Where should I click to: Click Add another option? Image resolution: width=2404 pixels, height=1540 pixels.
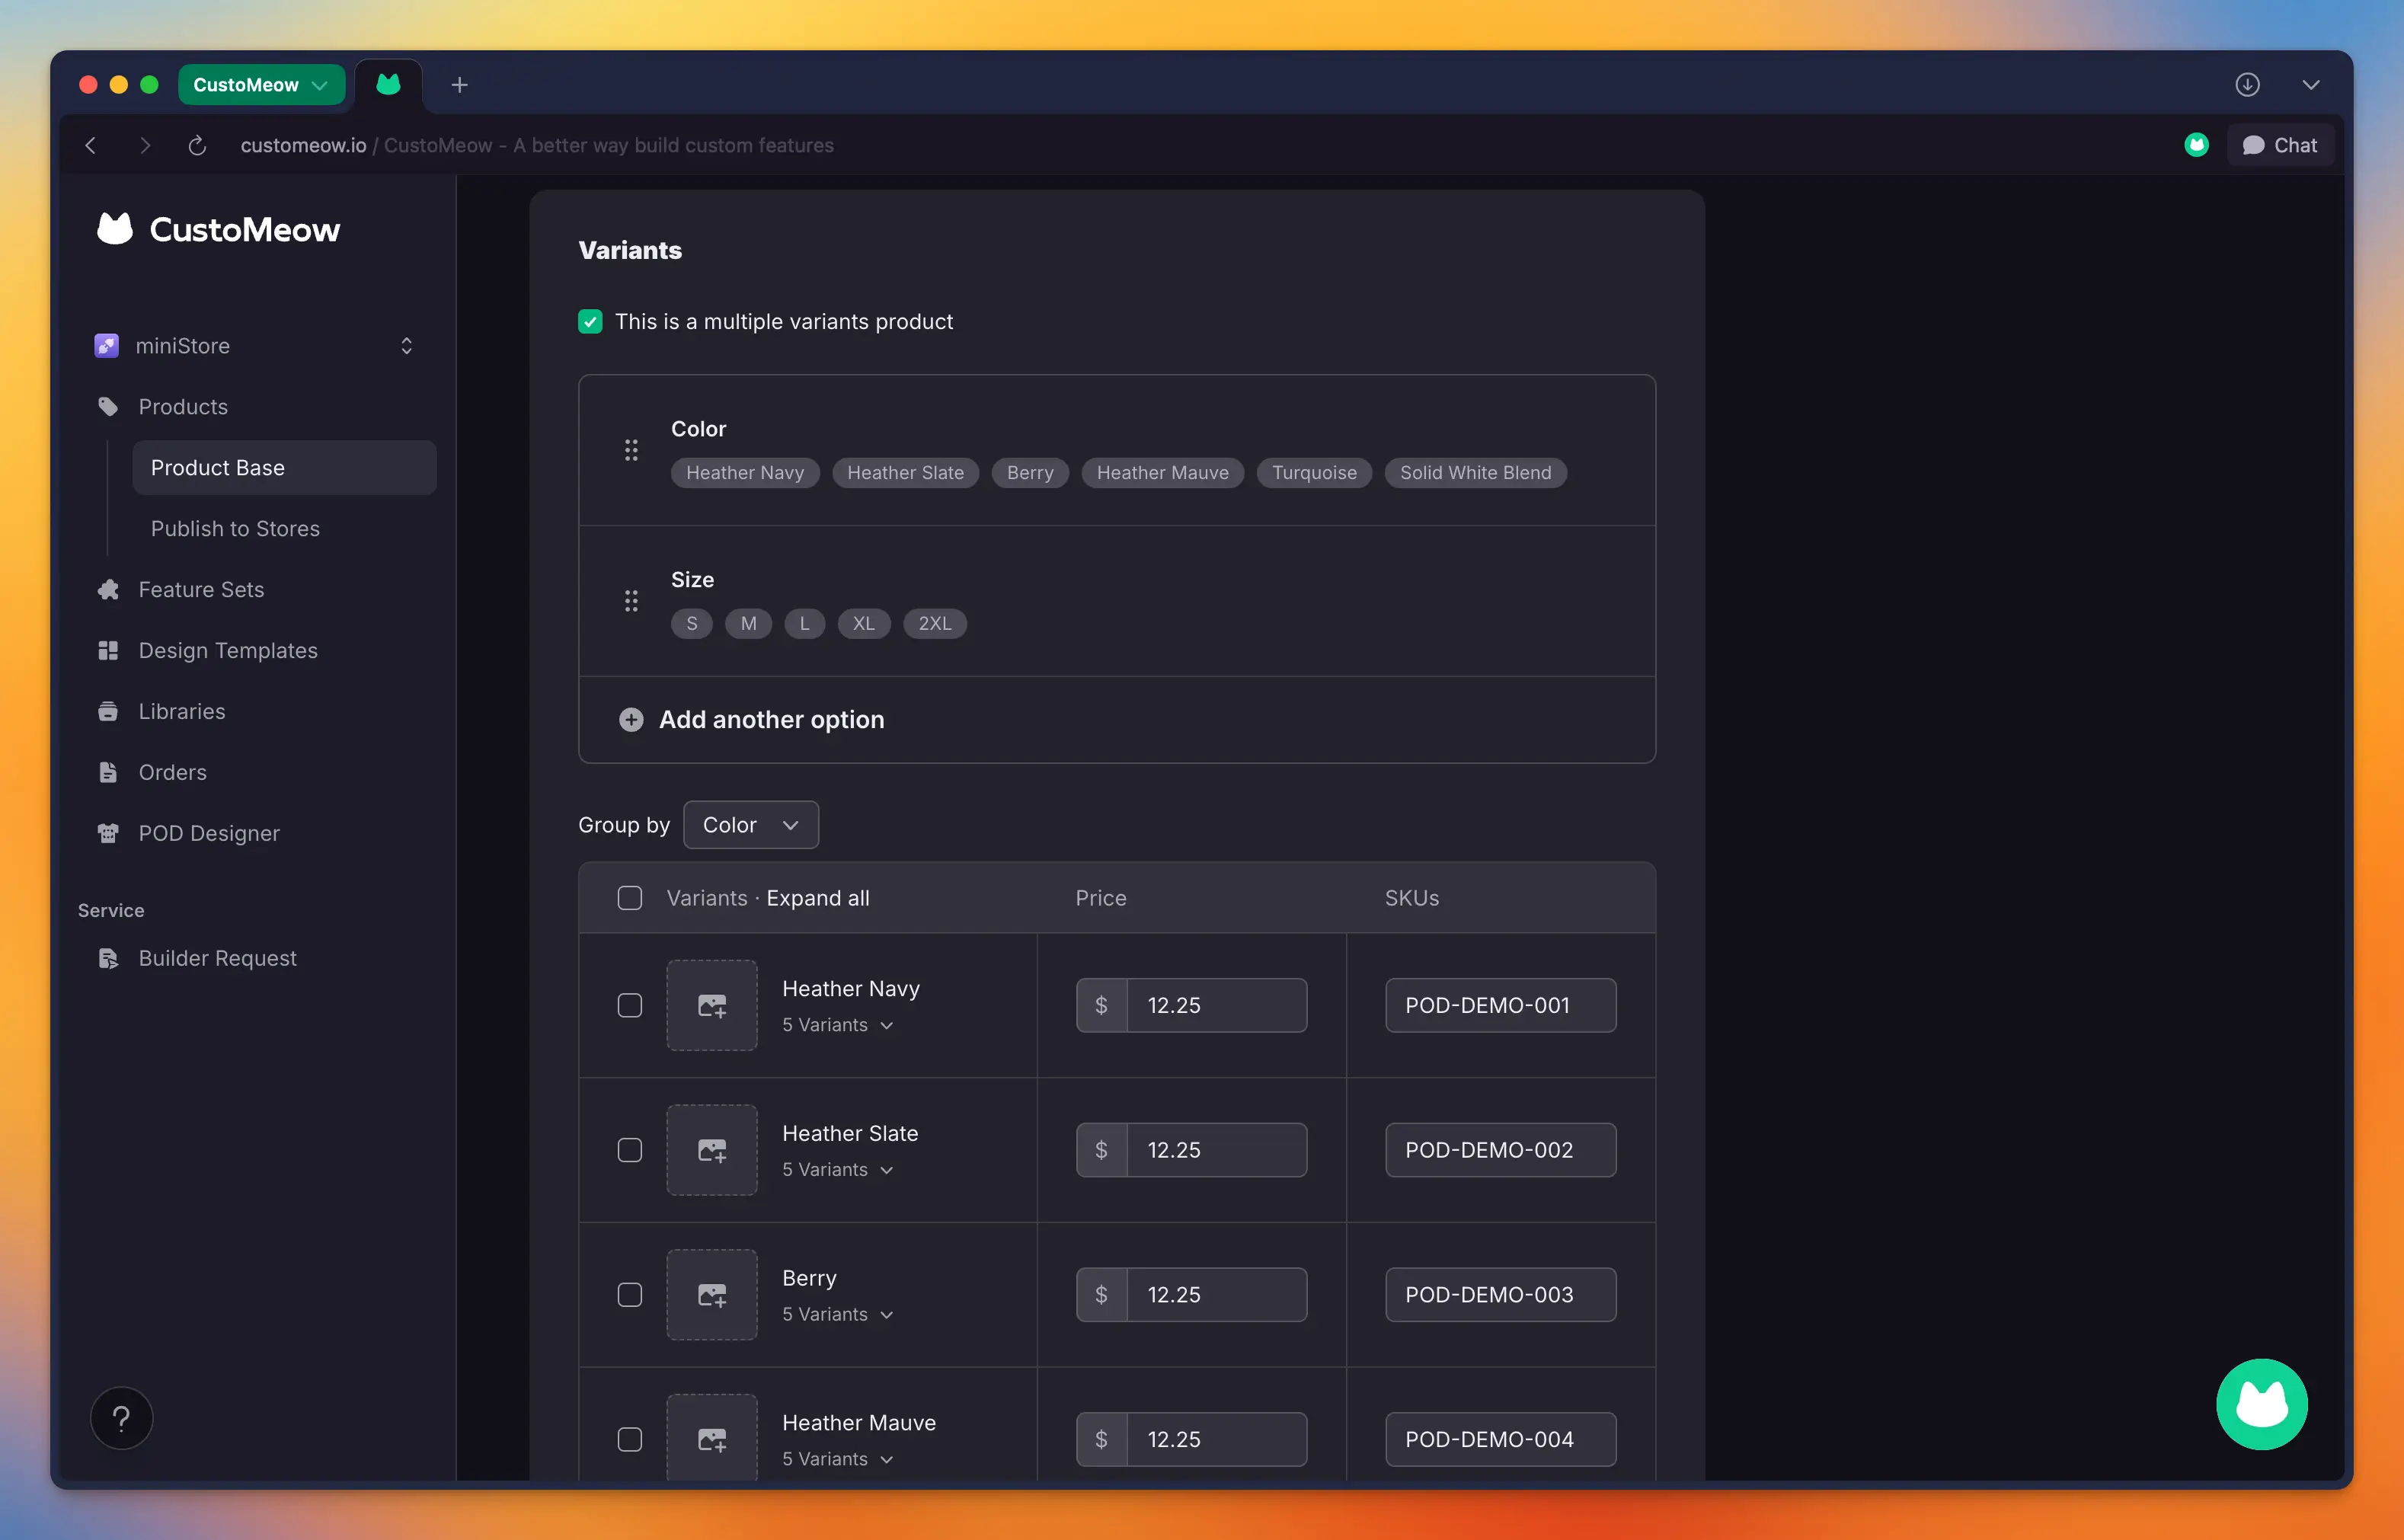[771, 720]
